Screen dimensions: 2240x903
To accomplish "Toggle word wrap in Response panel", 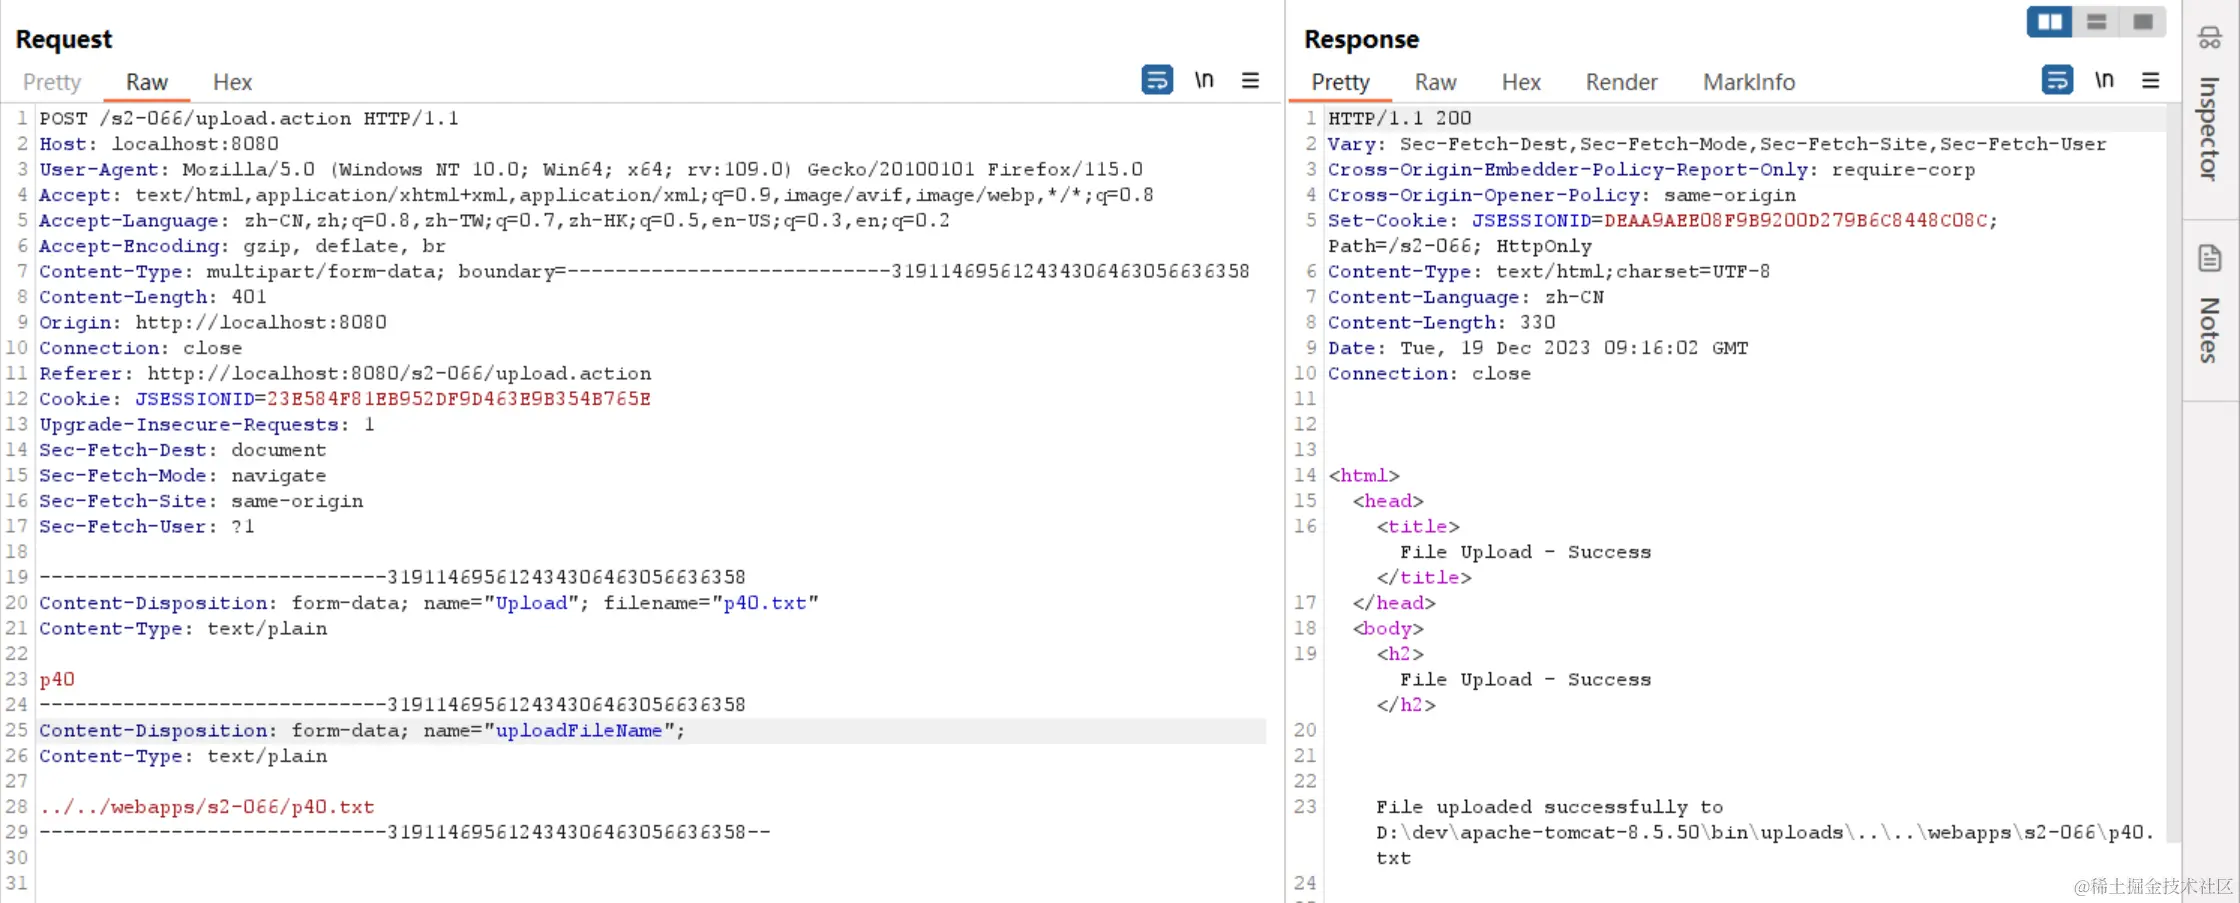I will [x=2057, y=80].
